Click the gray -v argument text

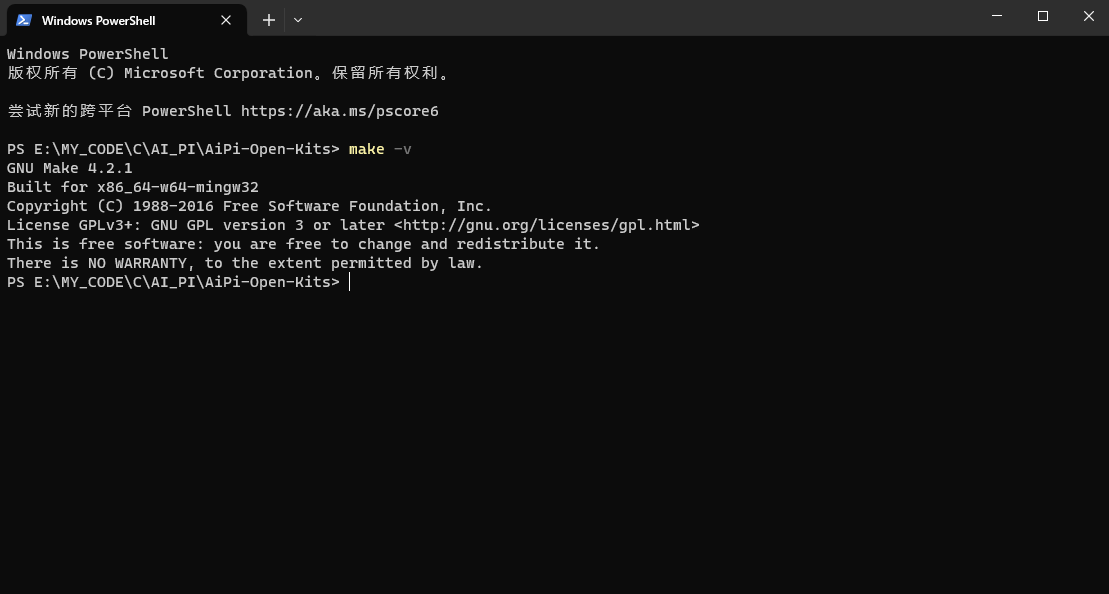[x=402, y=149]
